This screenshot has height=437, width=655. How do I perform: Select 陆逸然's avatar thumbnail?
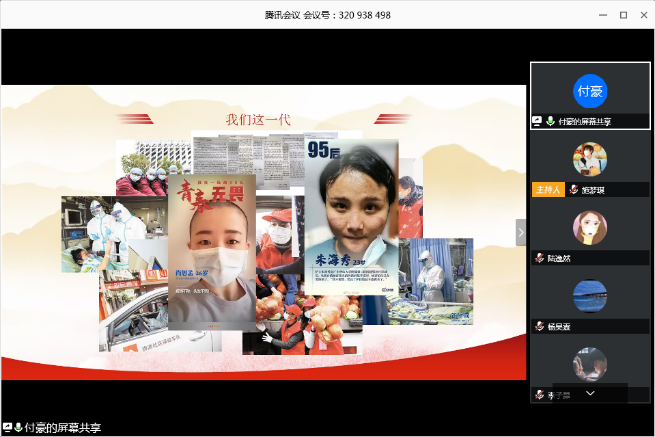(x=589, y=229)
